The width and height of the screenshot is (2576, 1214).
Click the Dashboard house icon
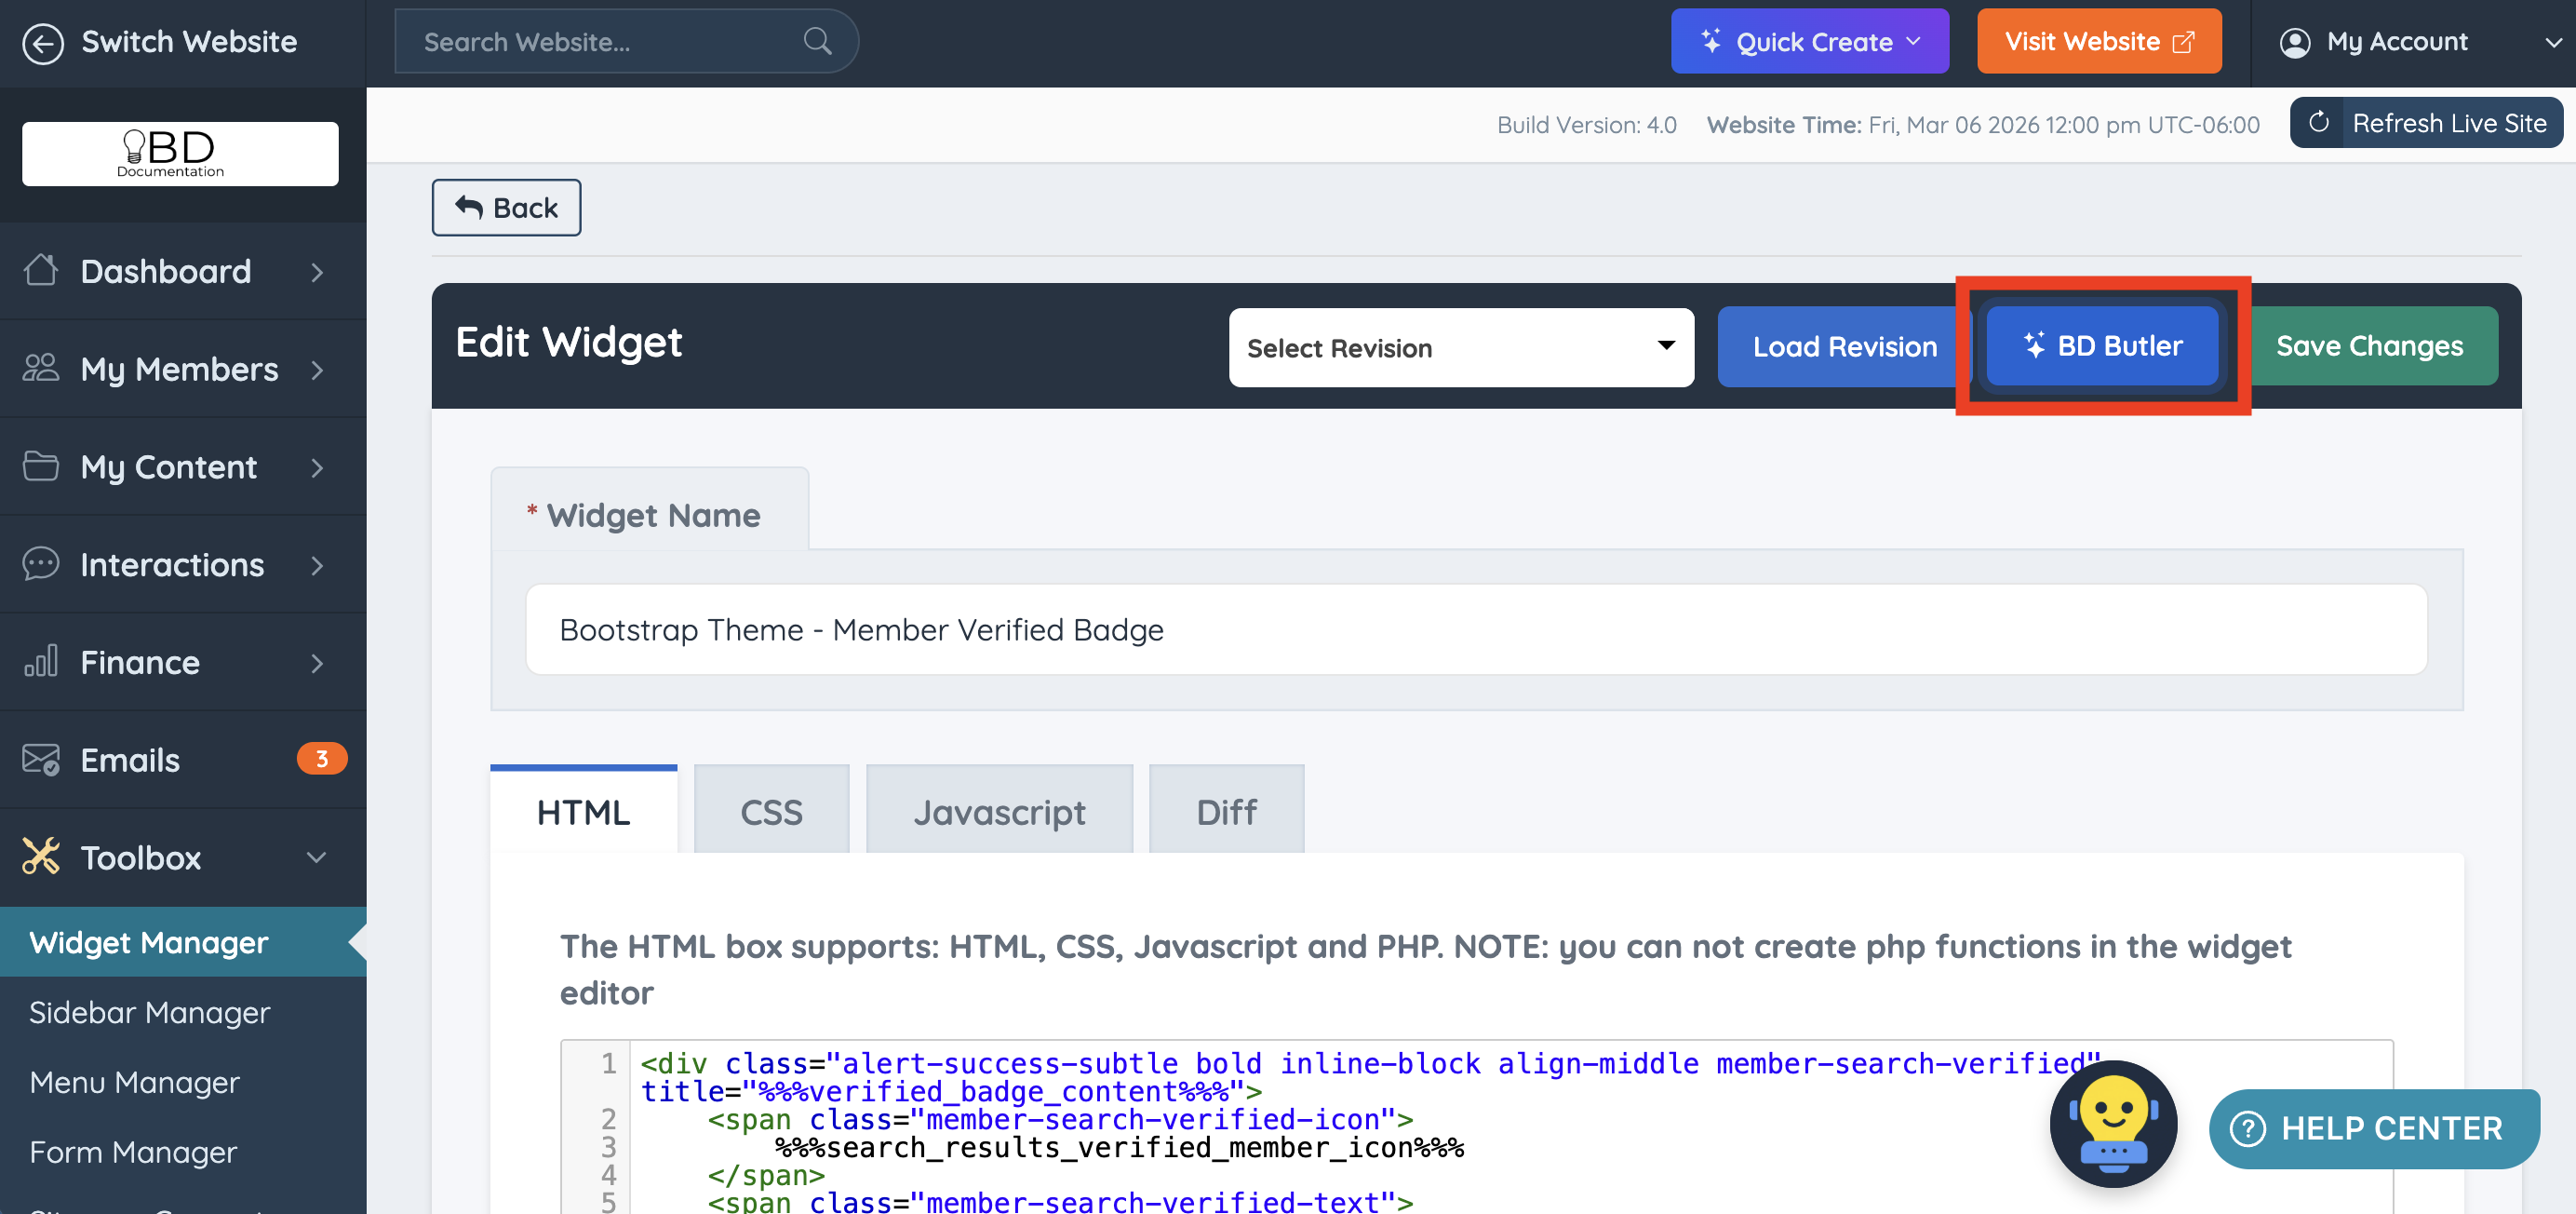(41, 270)
